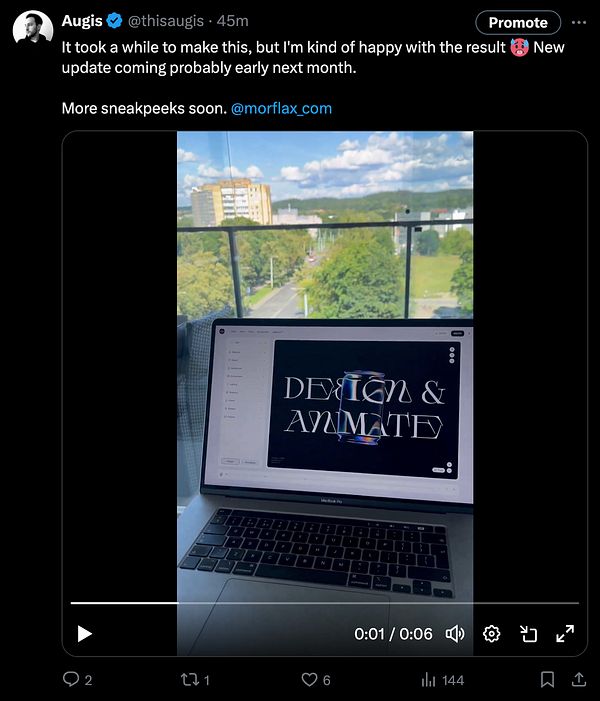
Task: Open the @morflax_com mention link
Action: [281, 108]
